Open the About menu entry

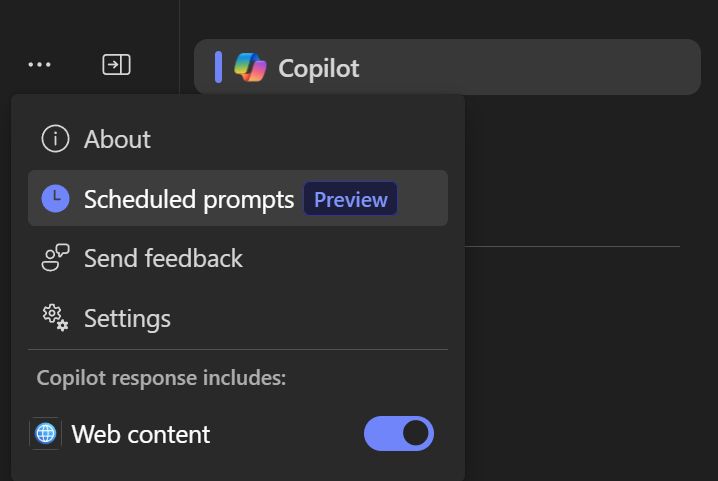(x=118, y=139)
